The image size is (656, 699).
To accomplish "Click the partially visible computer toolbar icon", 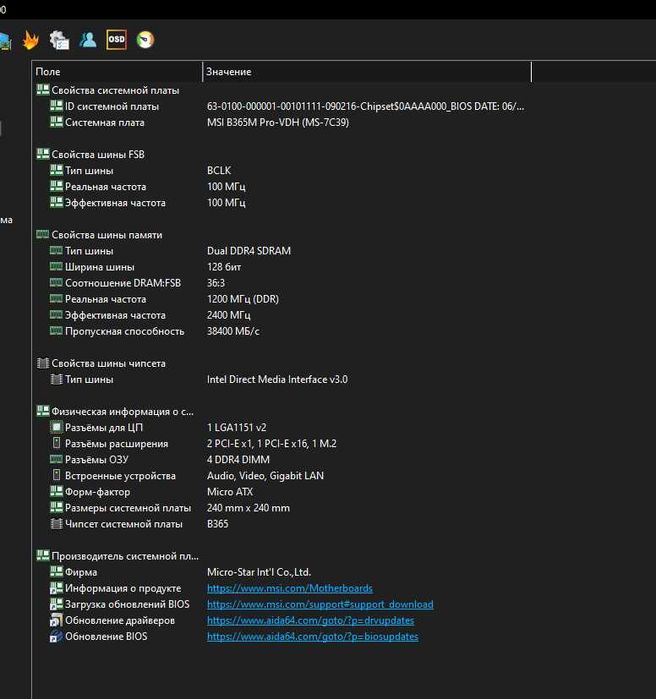I will (5, 41).
